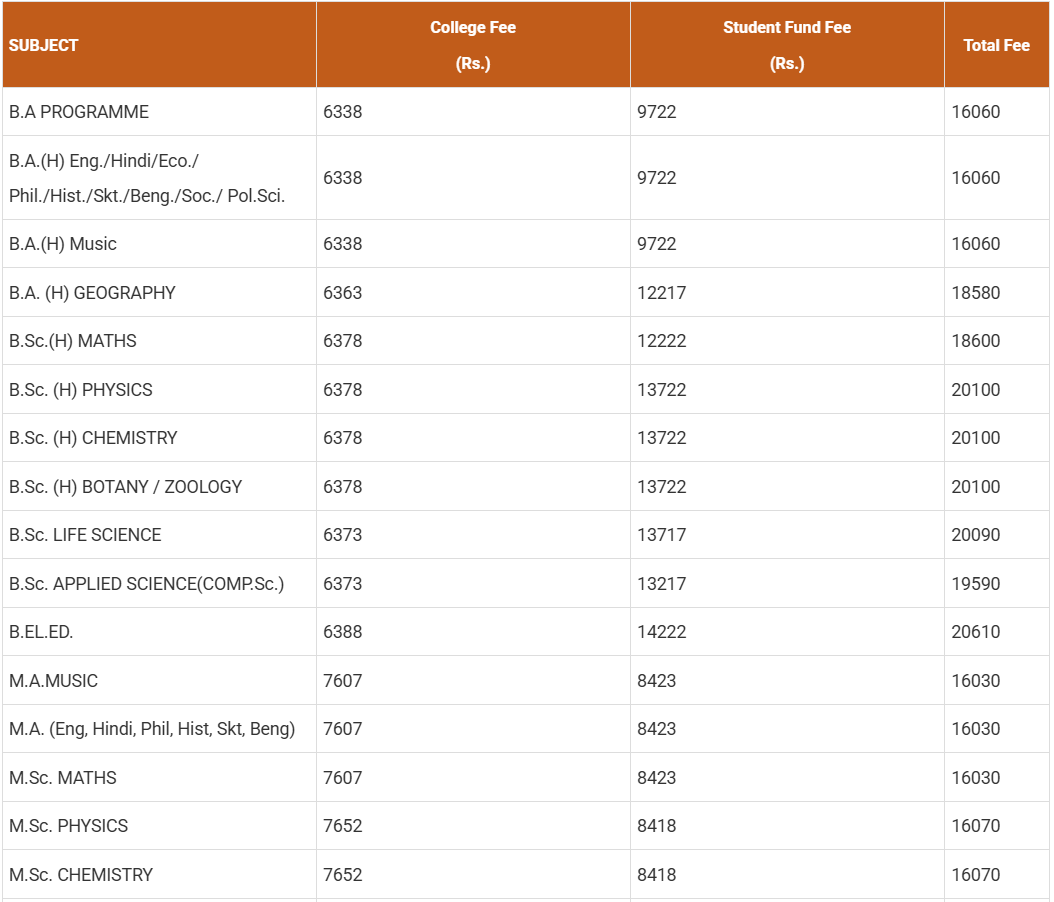The image size is (1054, 902).
Task: Select the B.Sc. (H) PHYSICS row label
Action: (81, 390)
